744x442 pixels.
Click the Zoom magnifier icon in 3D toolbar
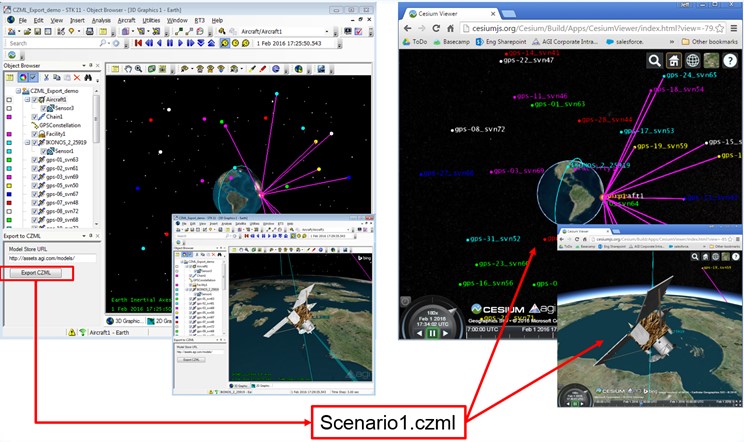point(139,69)
